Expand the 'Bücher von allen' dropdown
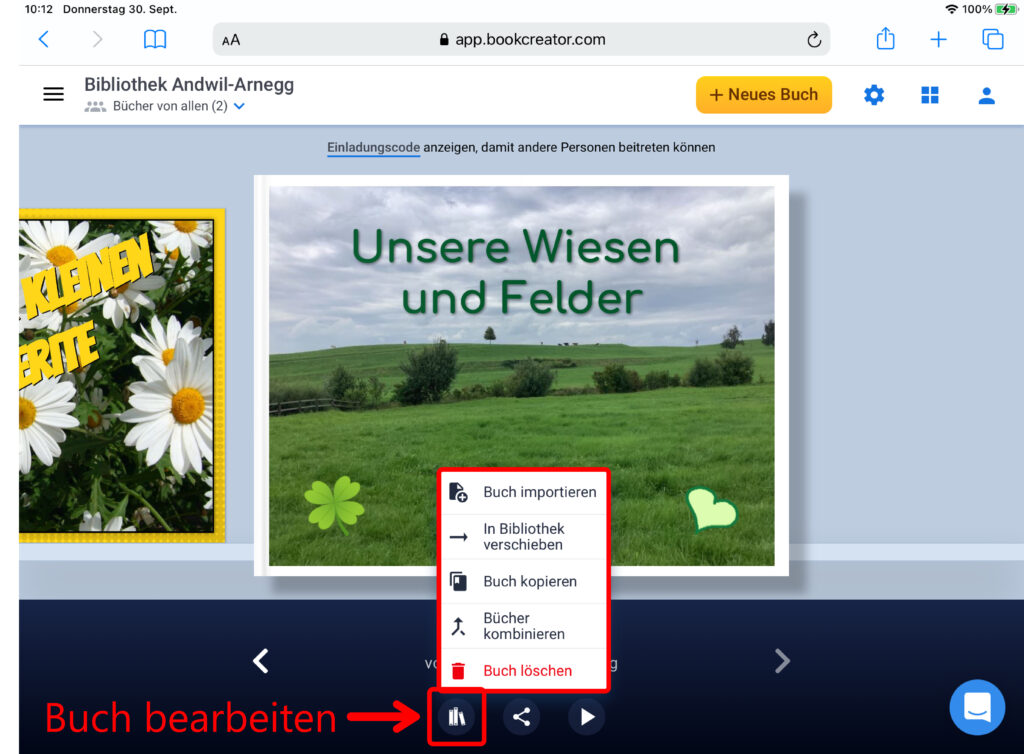 pos(238,106)
